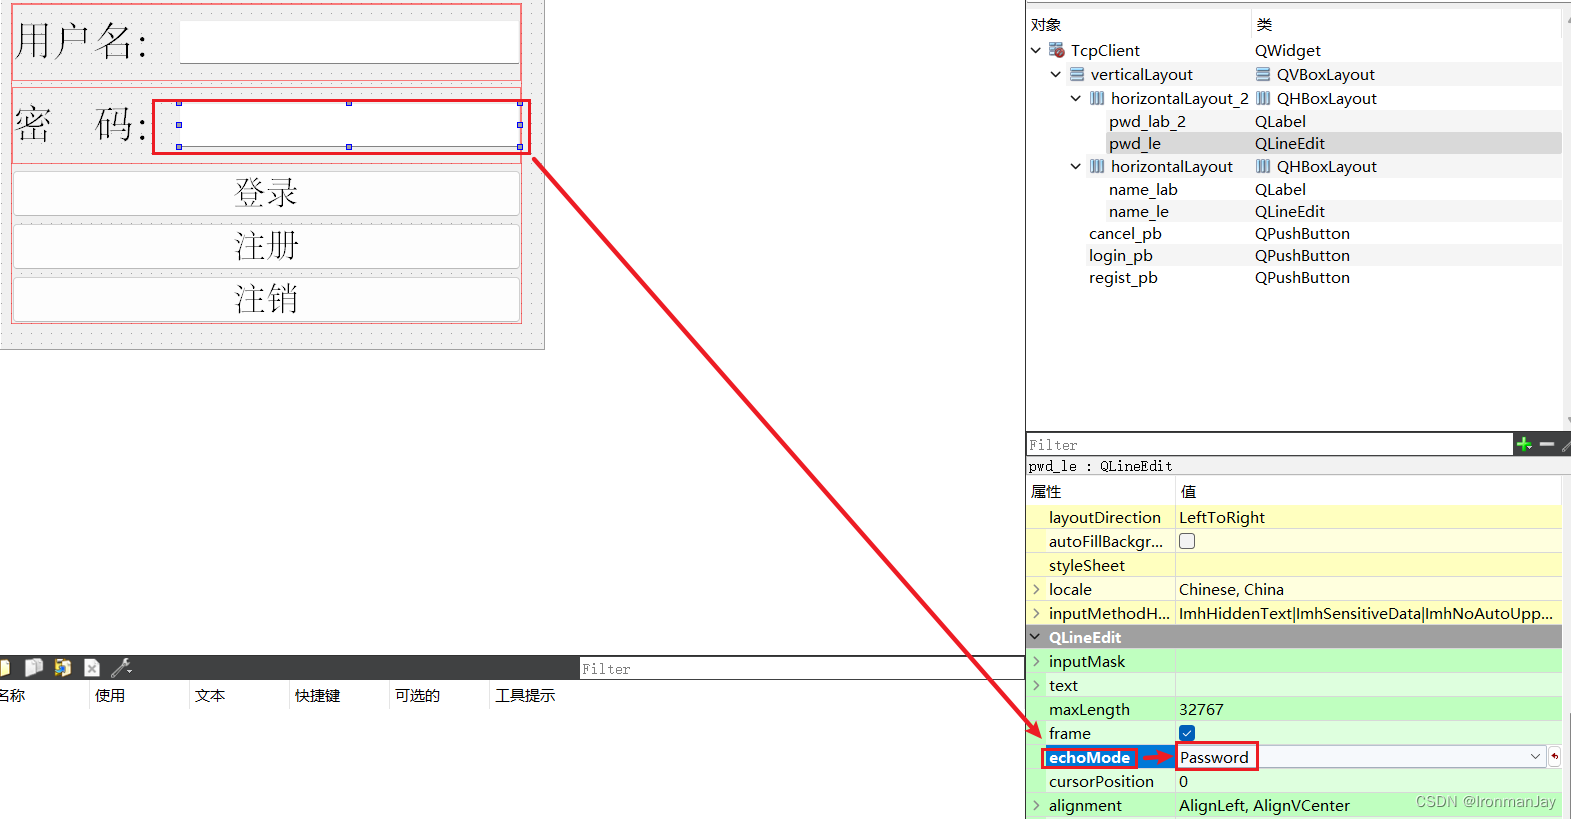Click the paste action icon in Action Editor
Image resolution: width=1571 pixels, height=819 pixels.
[x=63, y=667]
